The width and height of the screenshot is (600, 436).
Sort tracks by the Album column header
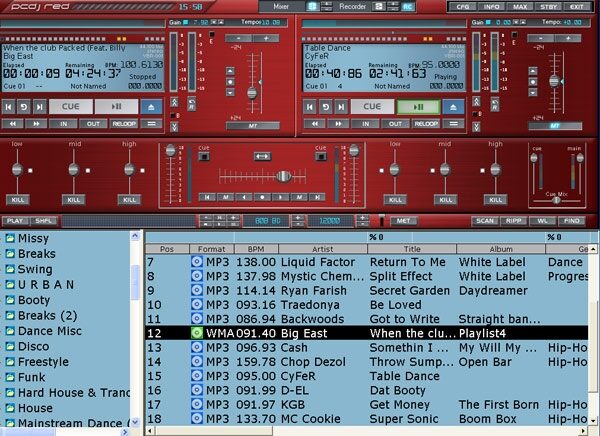(501, 249)
